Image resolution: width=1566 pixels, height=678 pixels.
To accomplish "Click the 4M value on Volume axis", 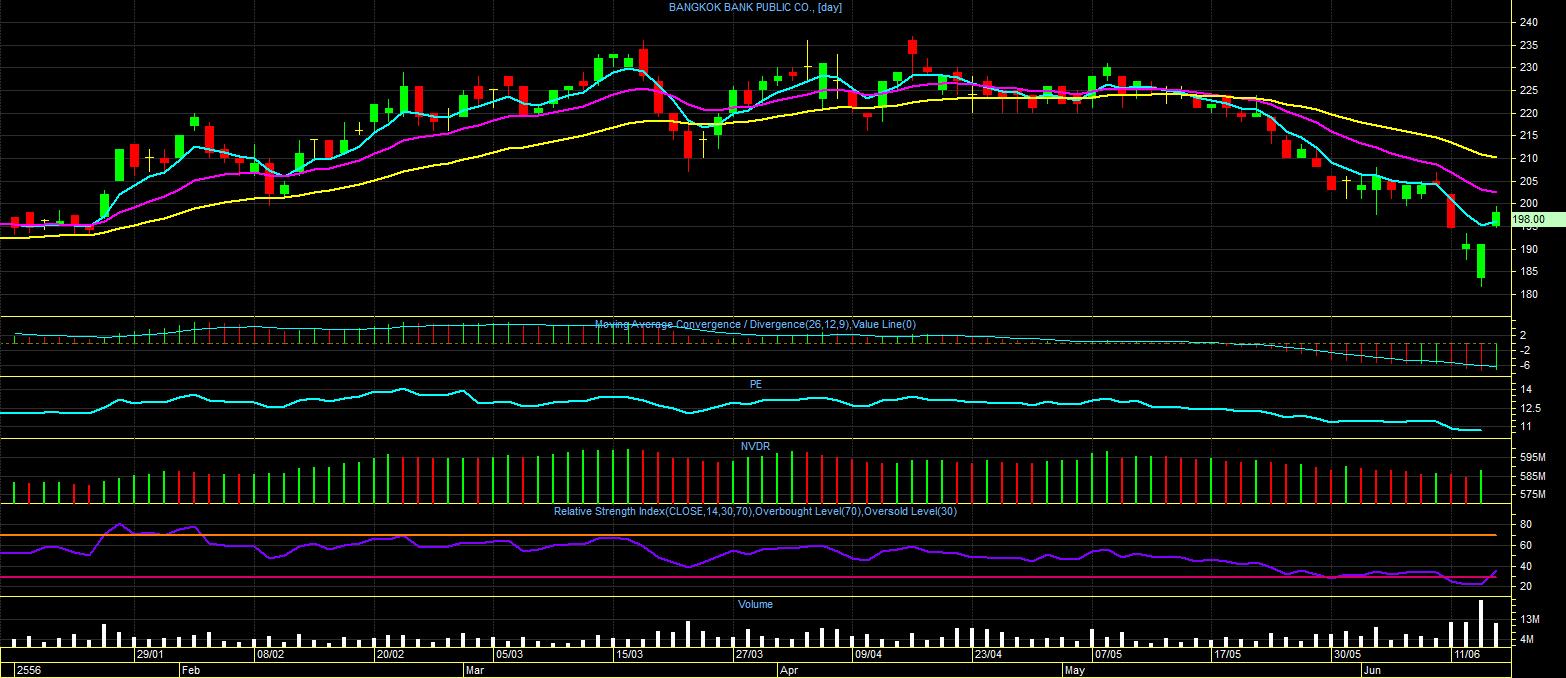I will click(x=1527, y=638).
